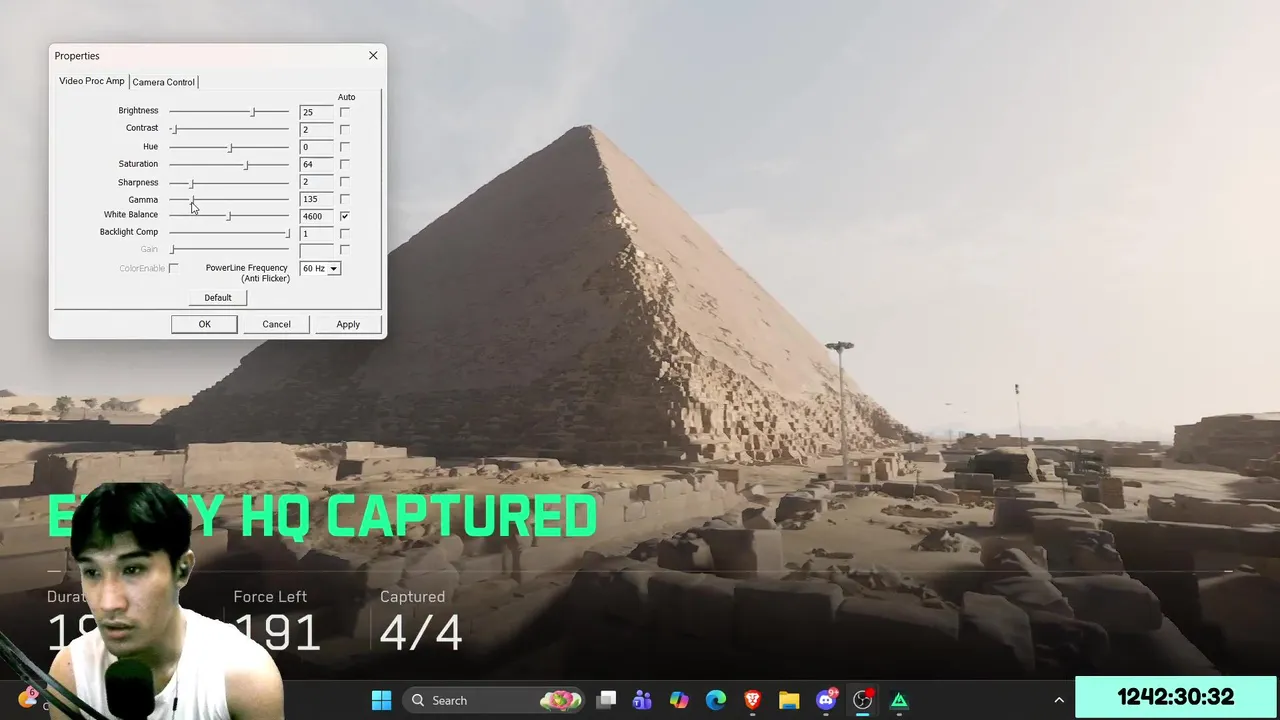Click the "Captured" stat label

pyautogui.click(x=412, y=597)
